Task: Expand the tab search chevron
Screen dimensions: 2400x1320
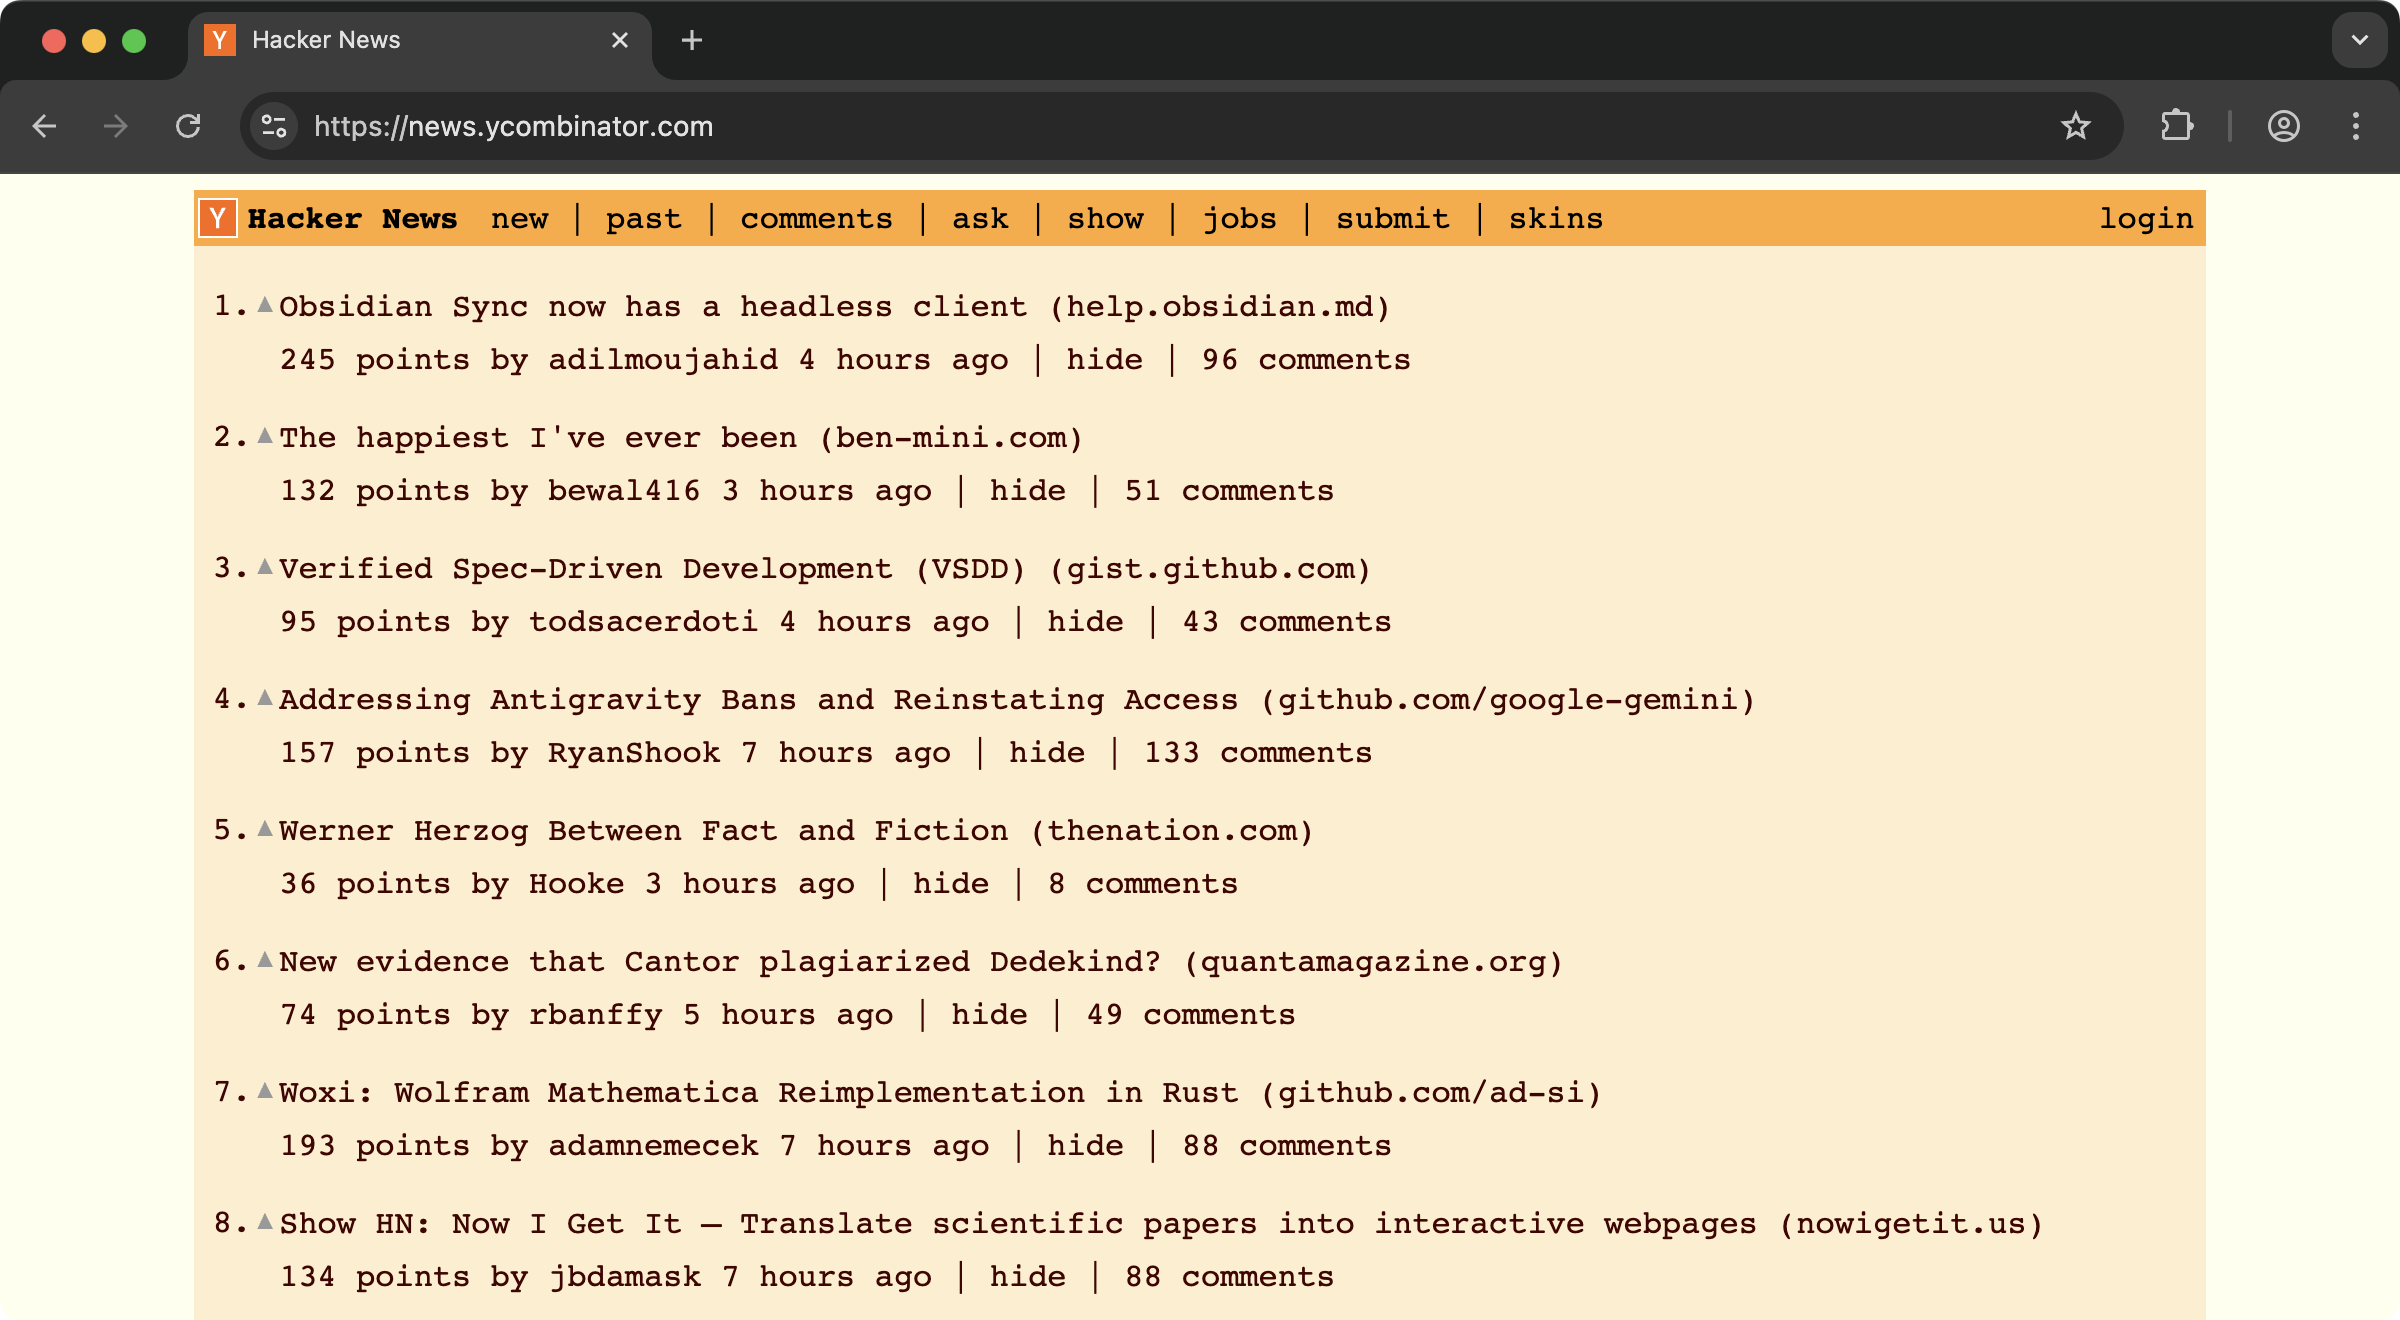Action: click(2359, 40)
